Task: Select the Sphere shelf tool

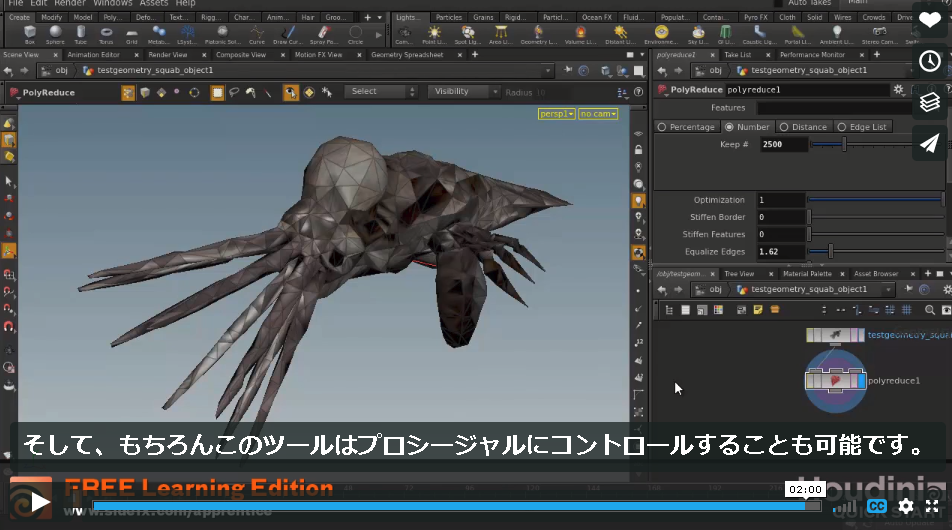Action: [55, 34]
